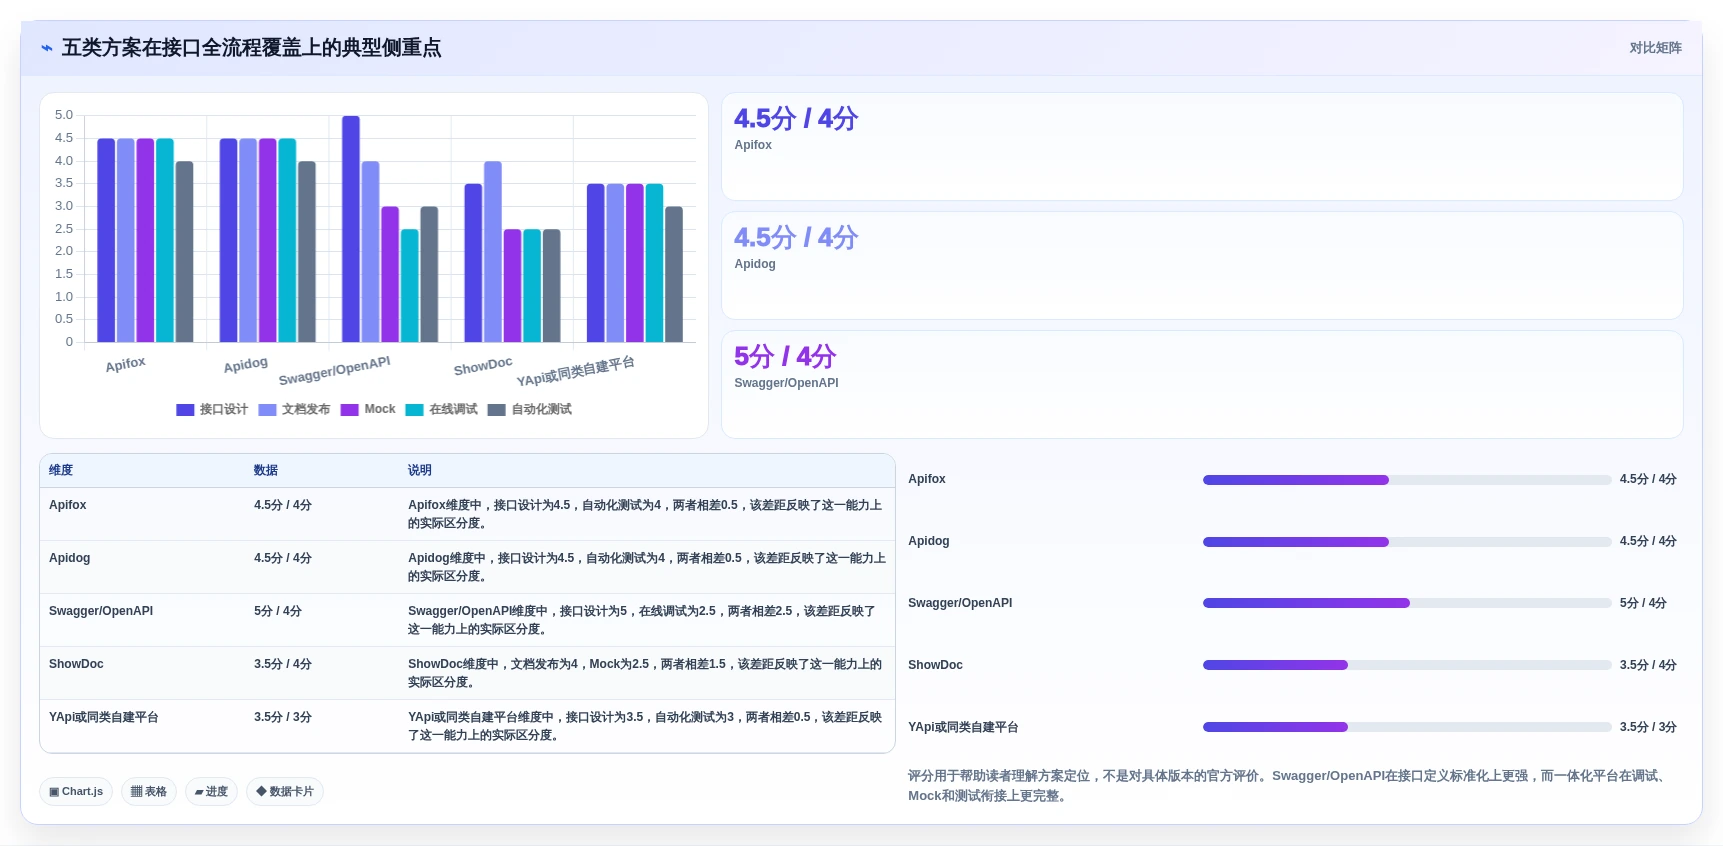Click the Swagger/OpenAPI description text in table
This screenshot has height=846, width=1723.
pyautogui.click(x=642, y=621)
